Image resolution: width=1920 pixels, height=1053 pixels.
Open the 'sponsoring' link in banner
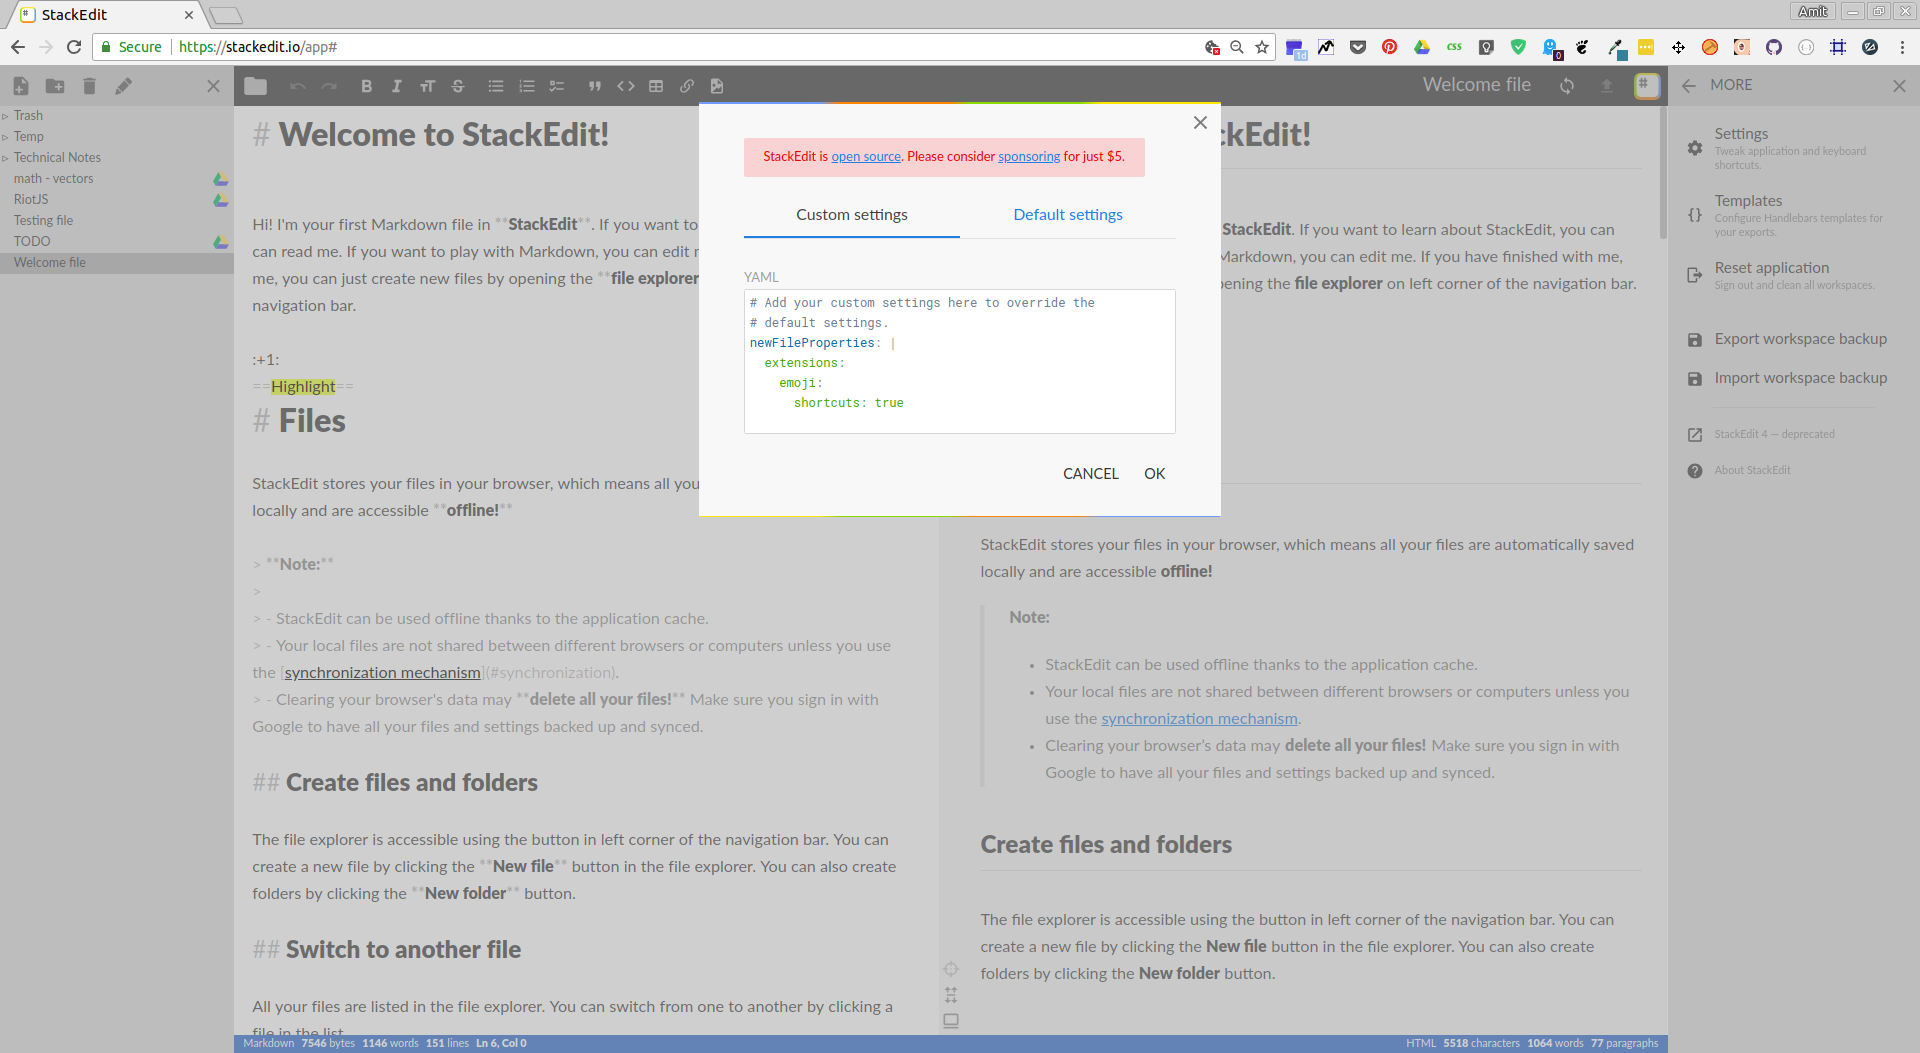pyautogui.click(x=1029, y=156)
